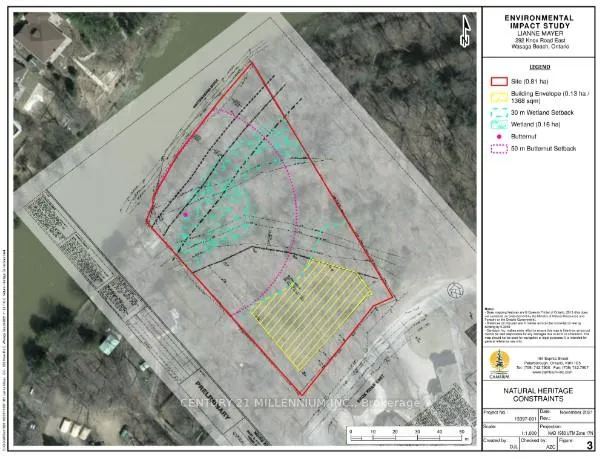Click the 30 m Wetland Setback legend swatch
Screen dimensions: 600x459
(499, 113)
